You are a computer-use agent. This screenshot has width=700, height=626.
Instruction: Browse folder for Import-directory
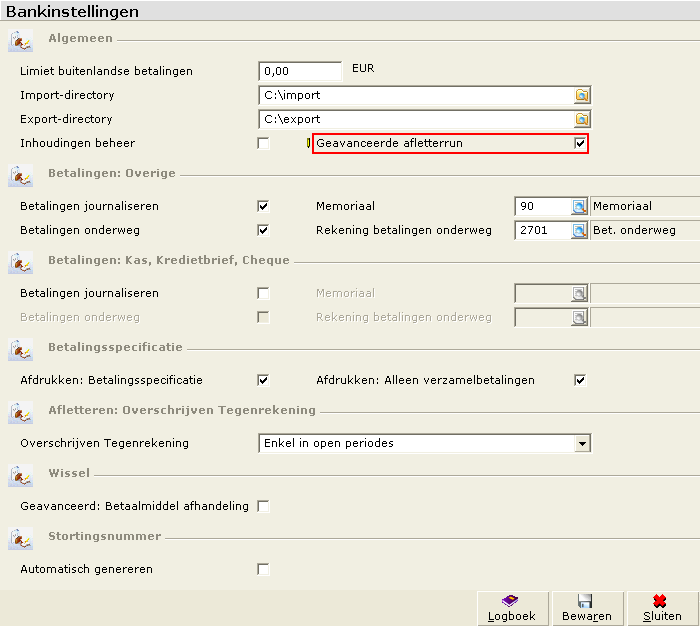pyautogui.click(x=582, y=95)
